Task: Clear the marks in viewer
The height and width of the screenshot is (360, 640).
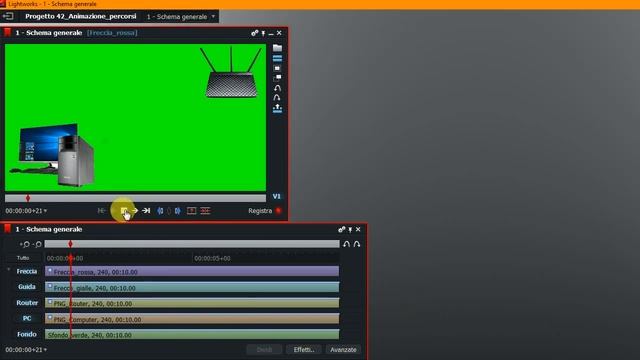Action: [x=169, y=211]
